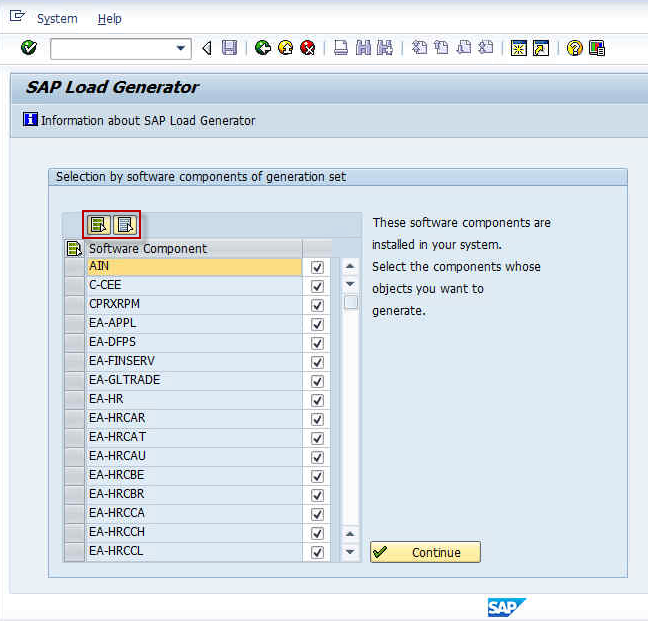Click the red Cancel icon
648x621 pixels.
click(x=307, y=48)
